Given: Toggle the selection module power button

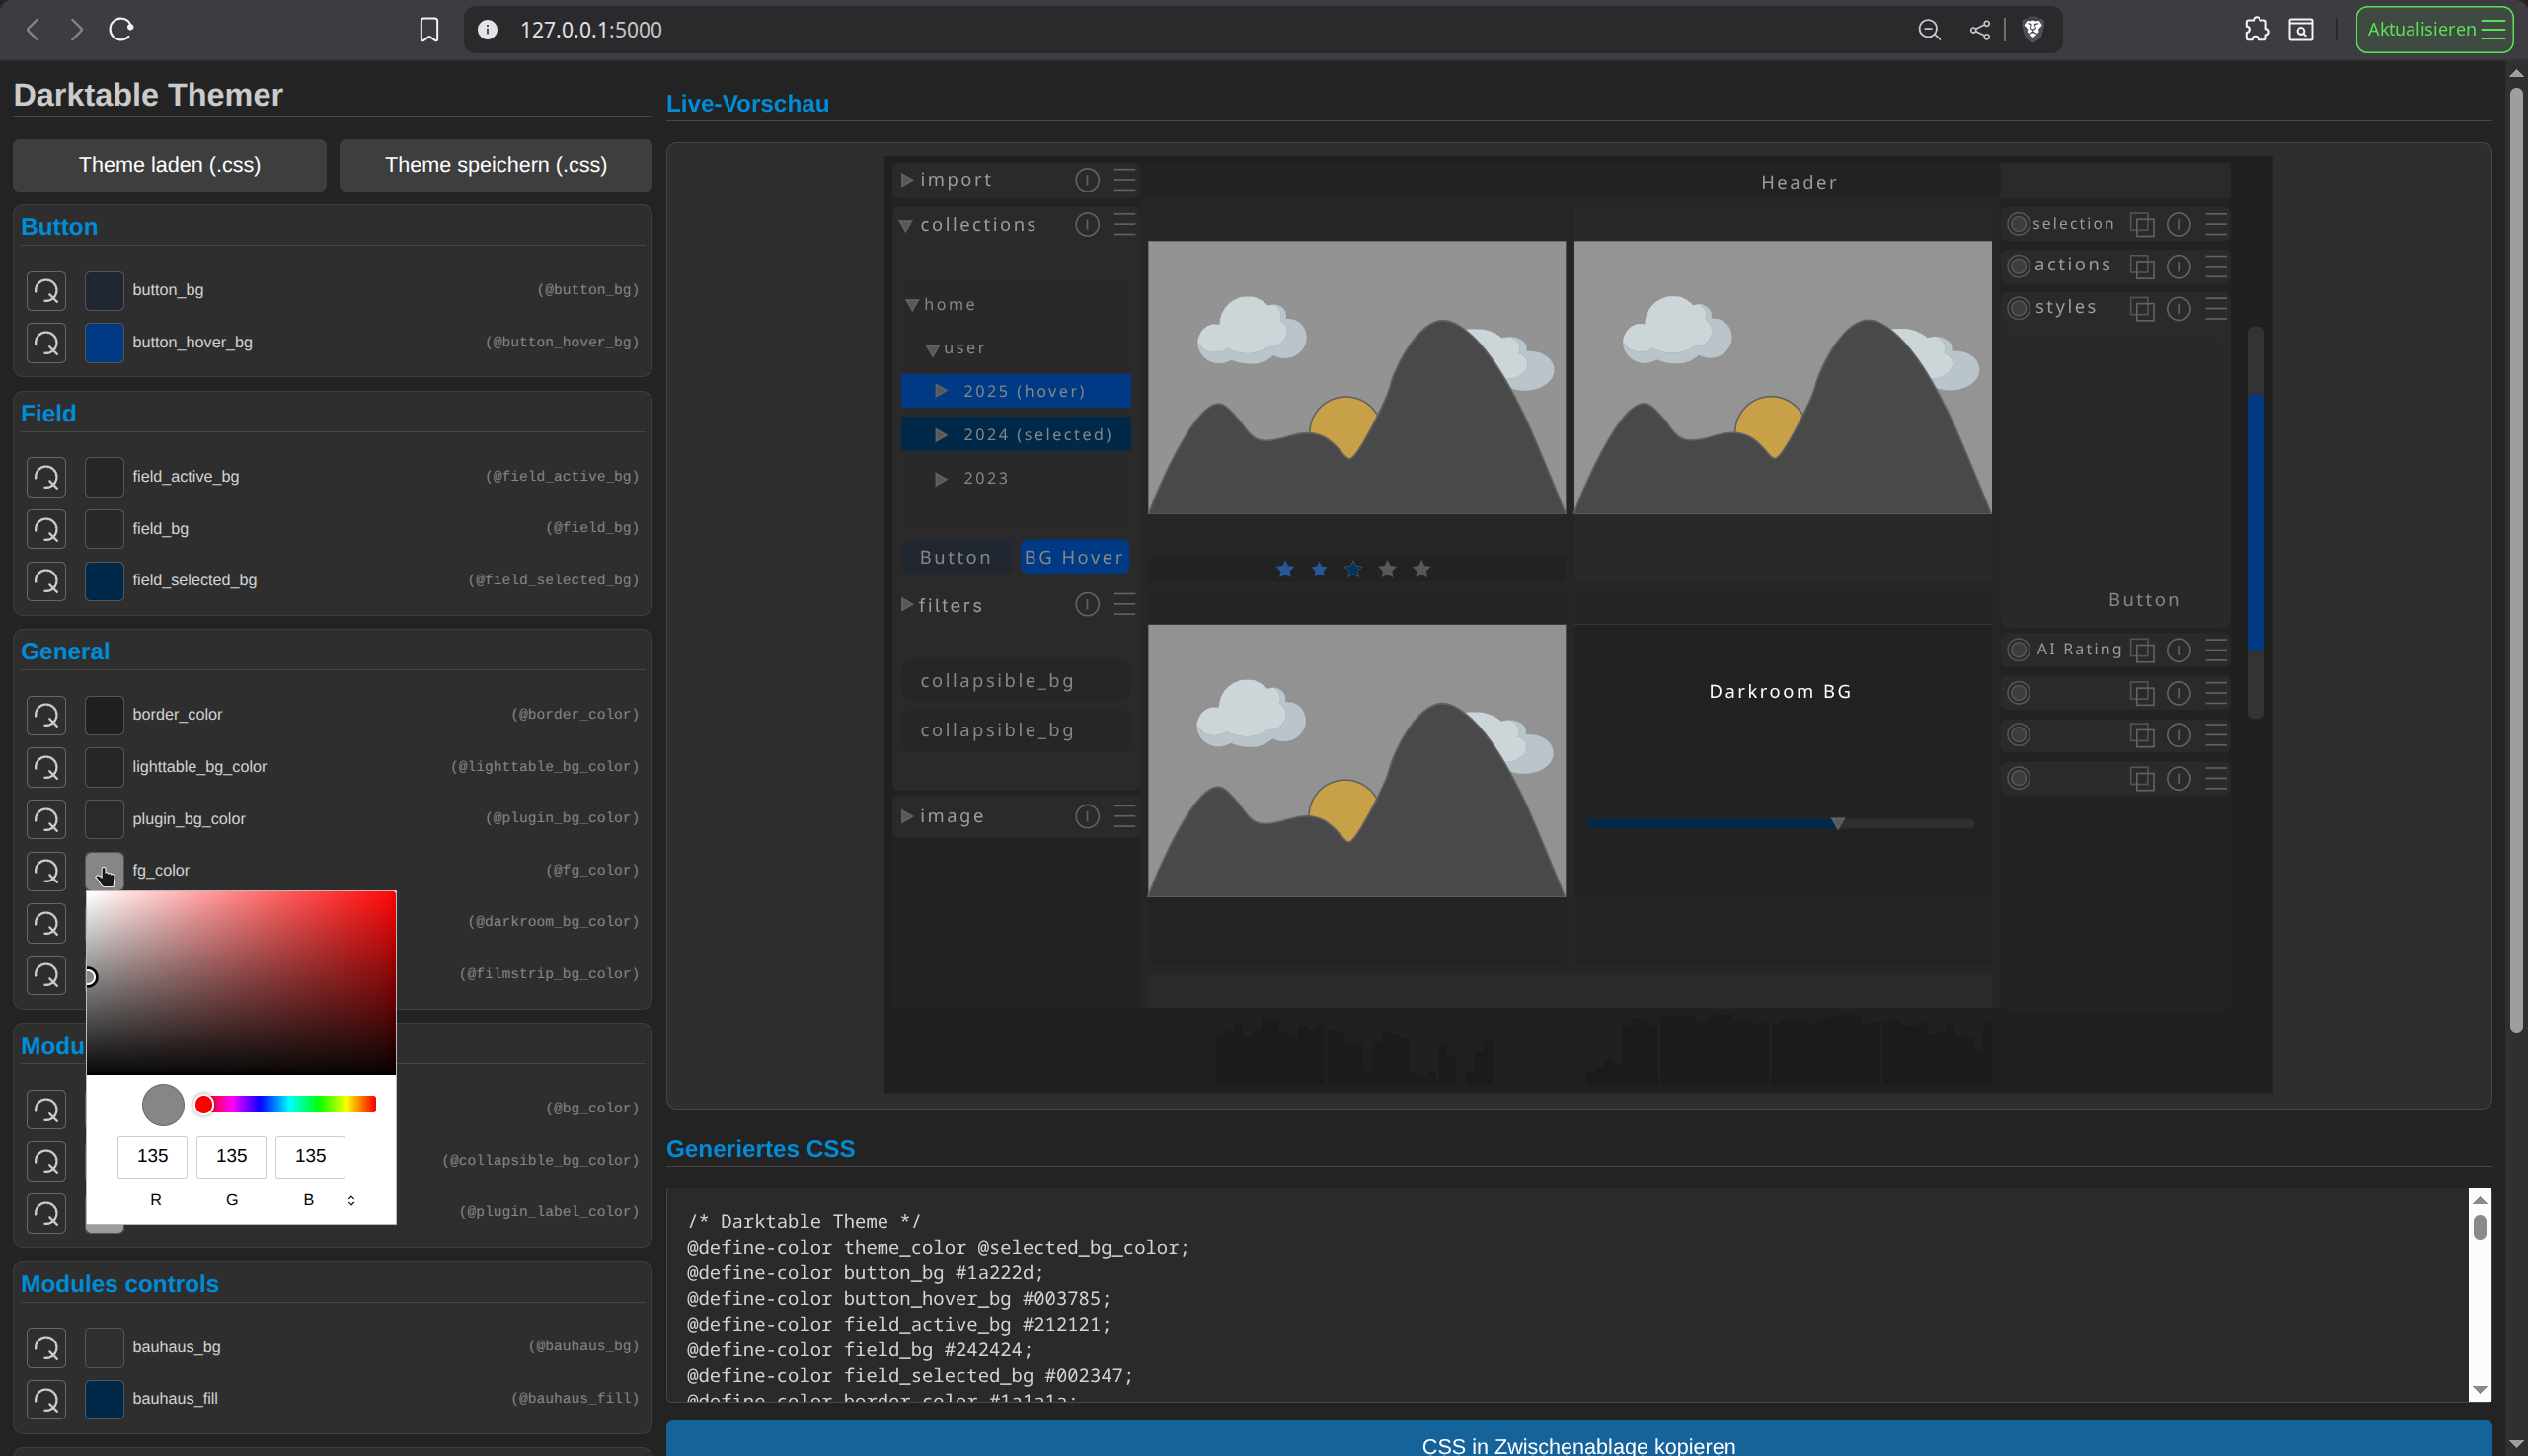Looking at the screenshot, I should (x=2018, y=225).
